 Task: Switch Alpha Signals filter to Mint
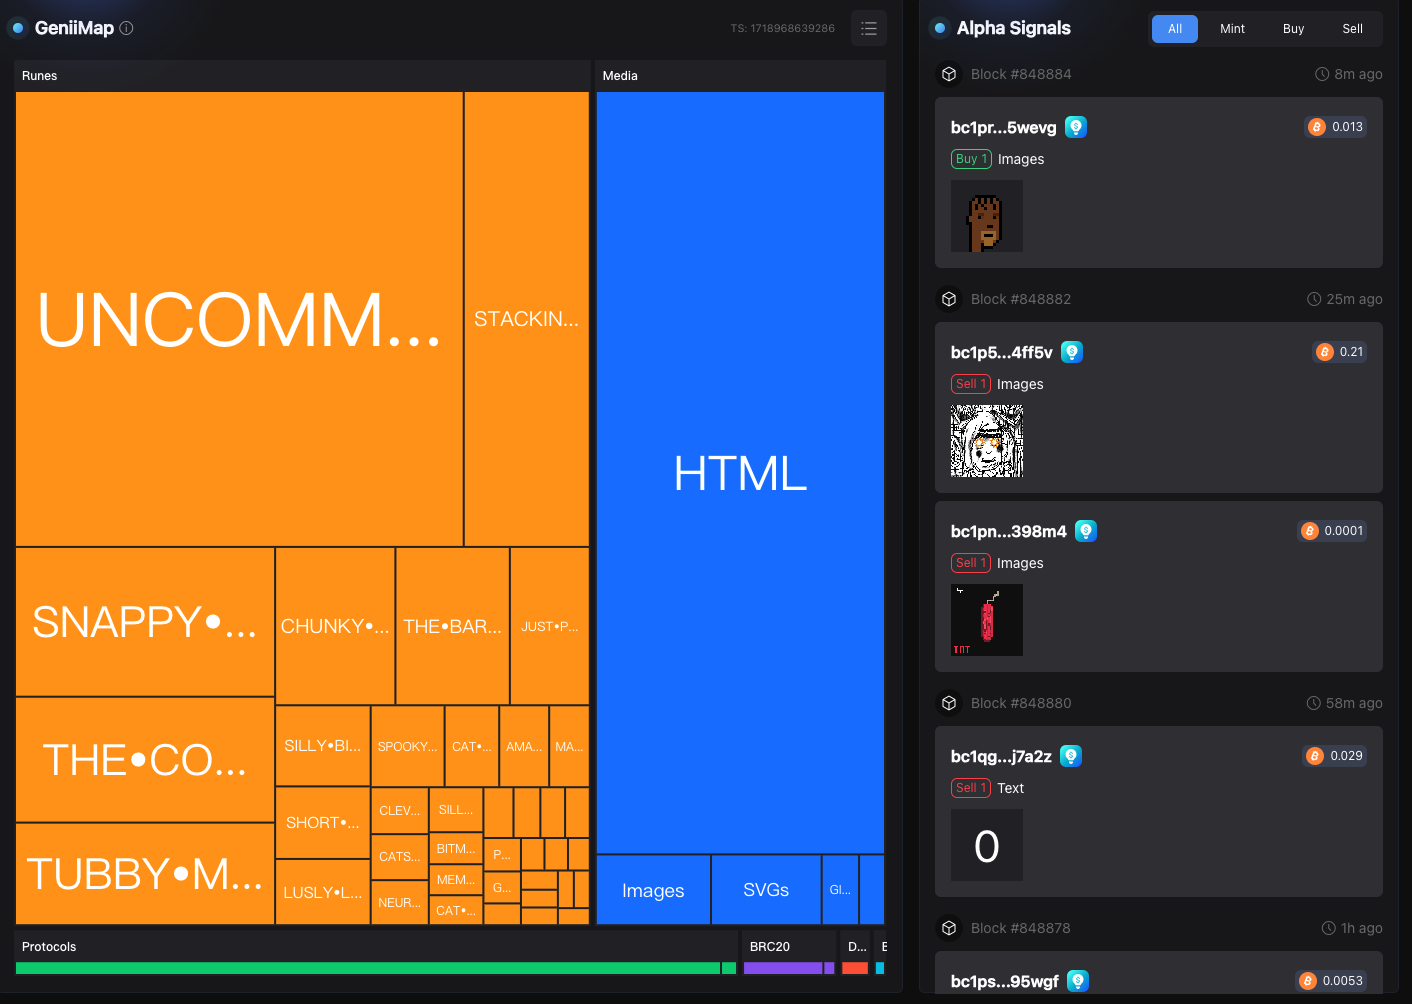pos(1232,29)
